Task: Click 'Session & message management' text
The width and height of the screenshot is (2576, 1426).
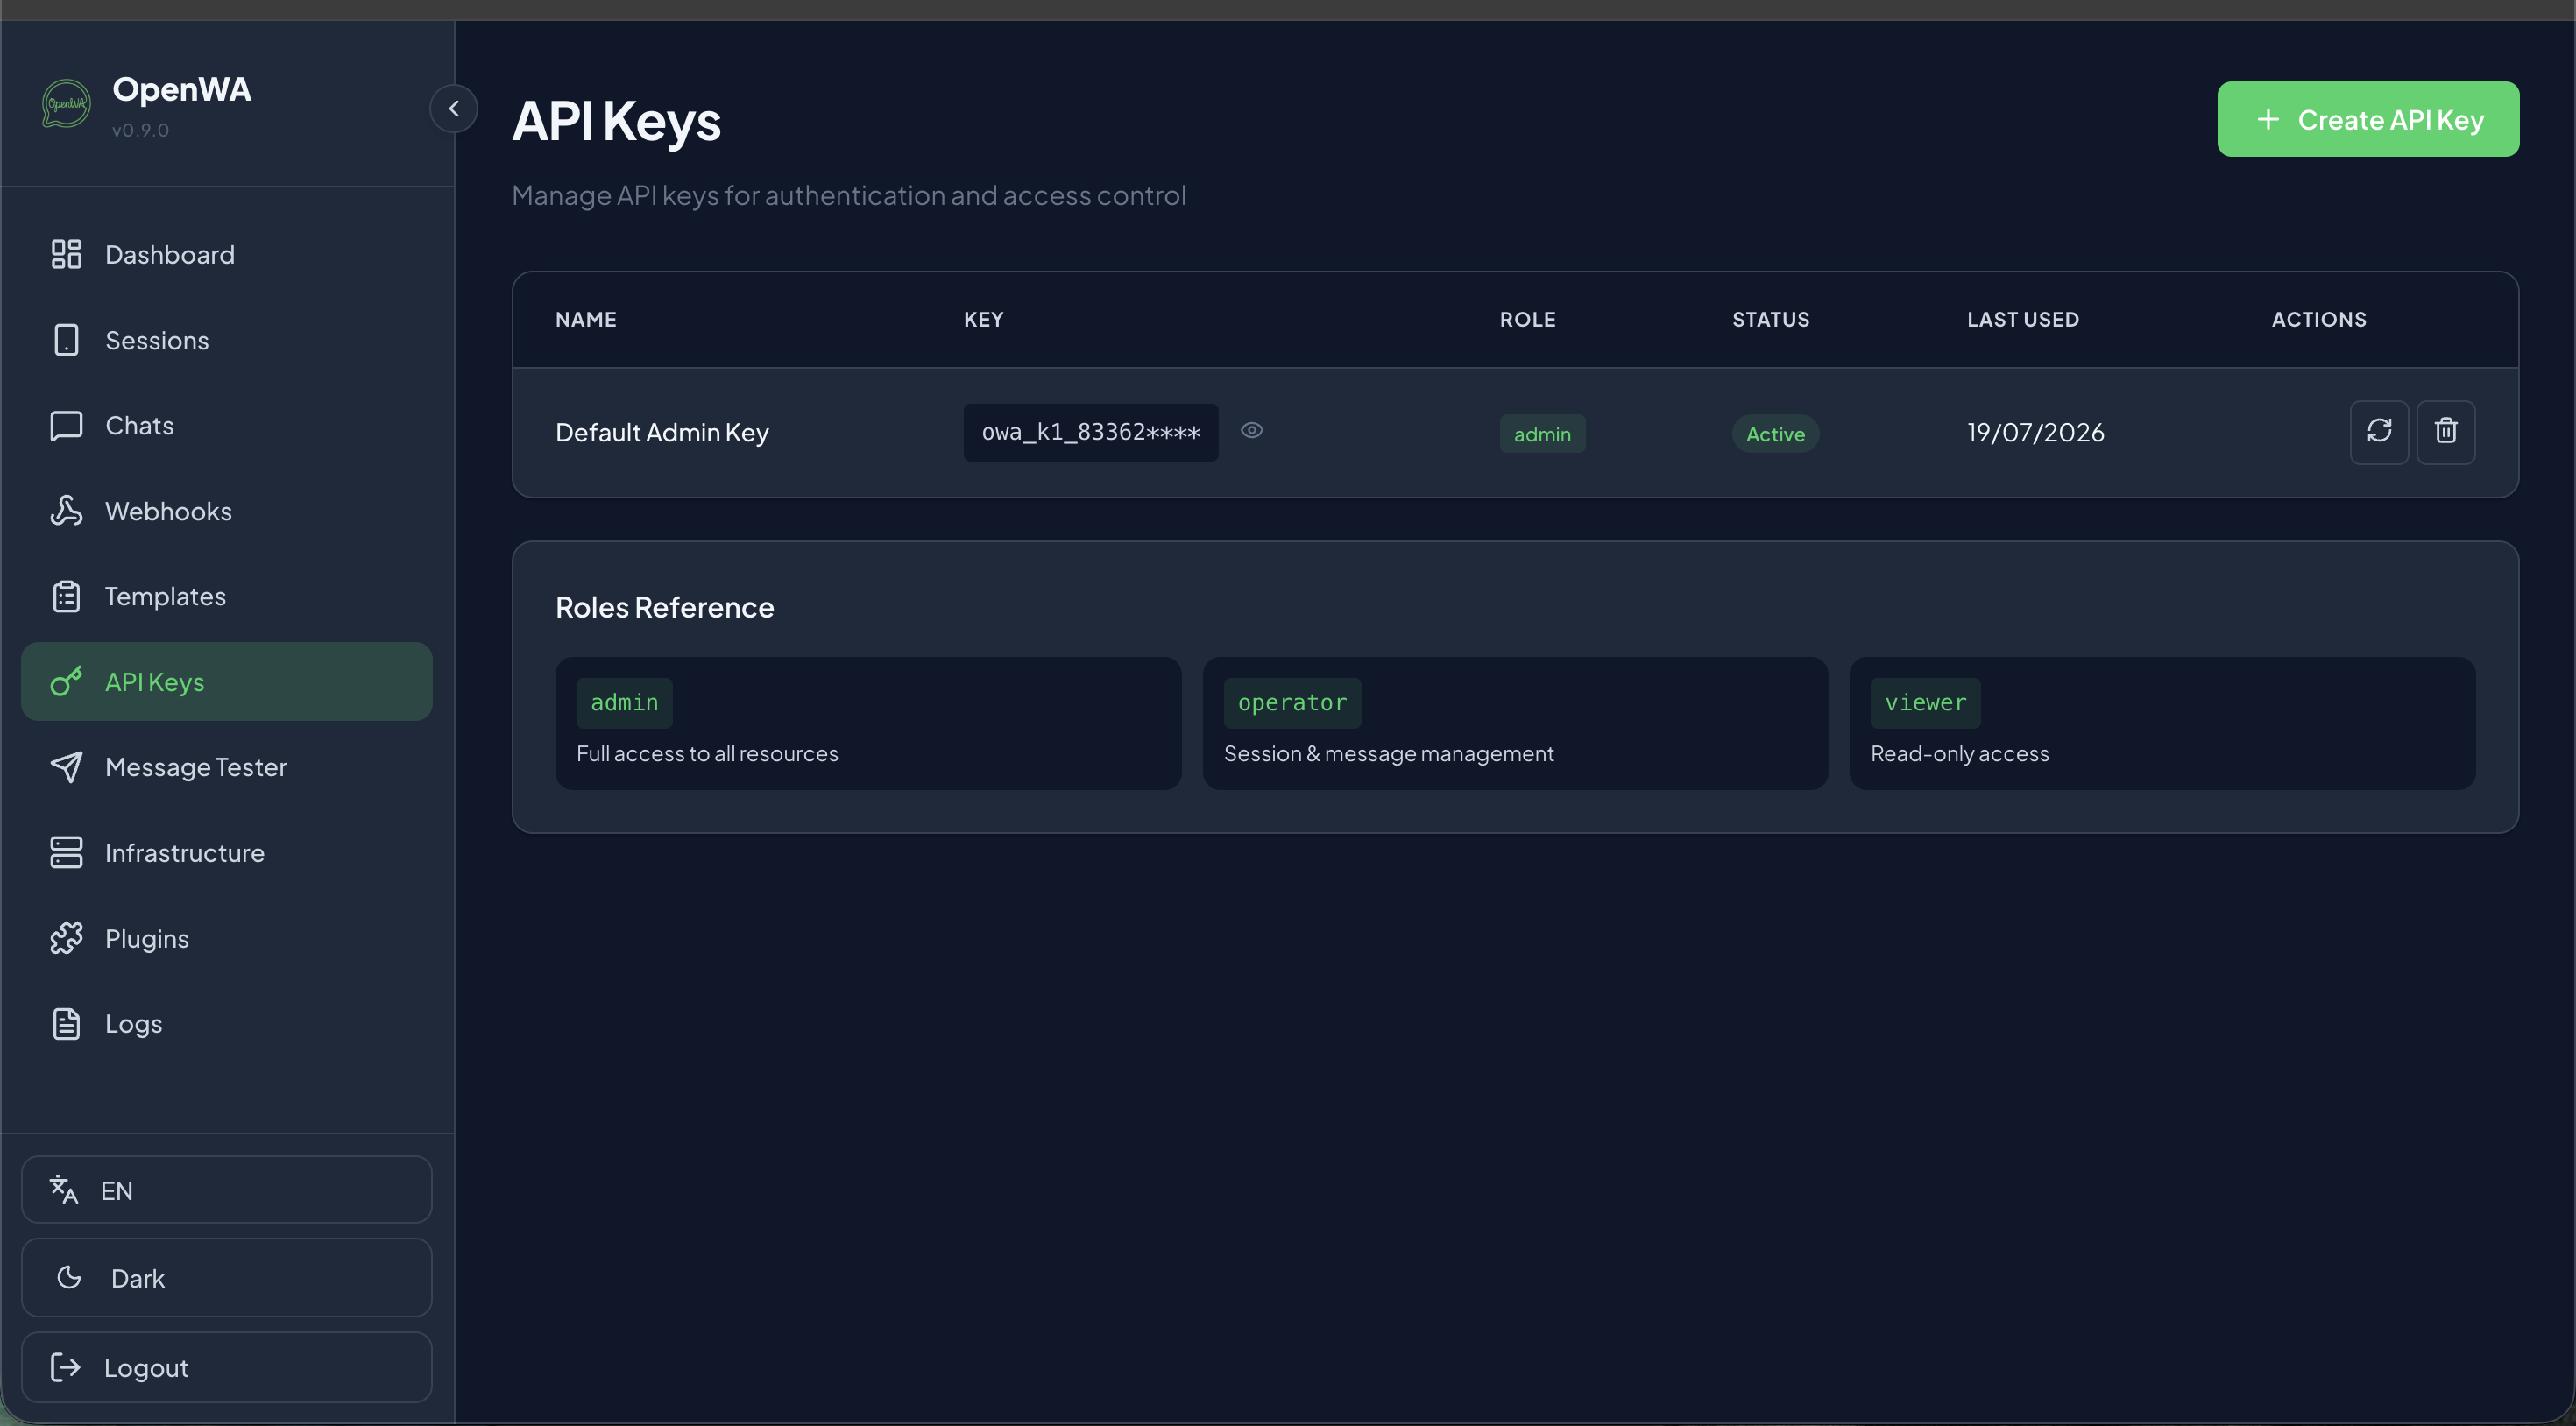Action: coord(1389,753)
